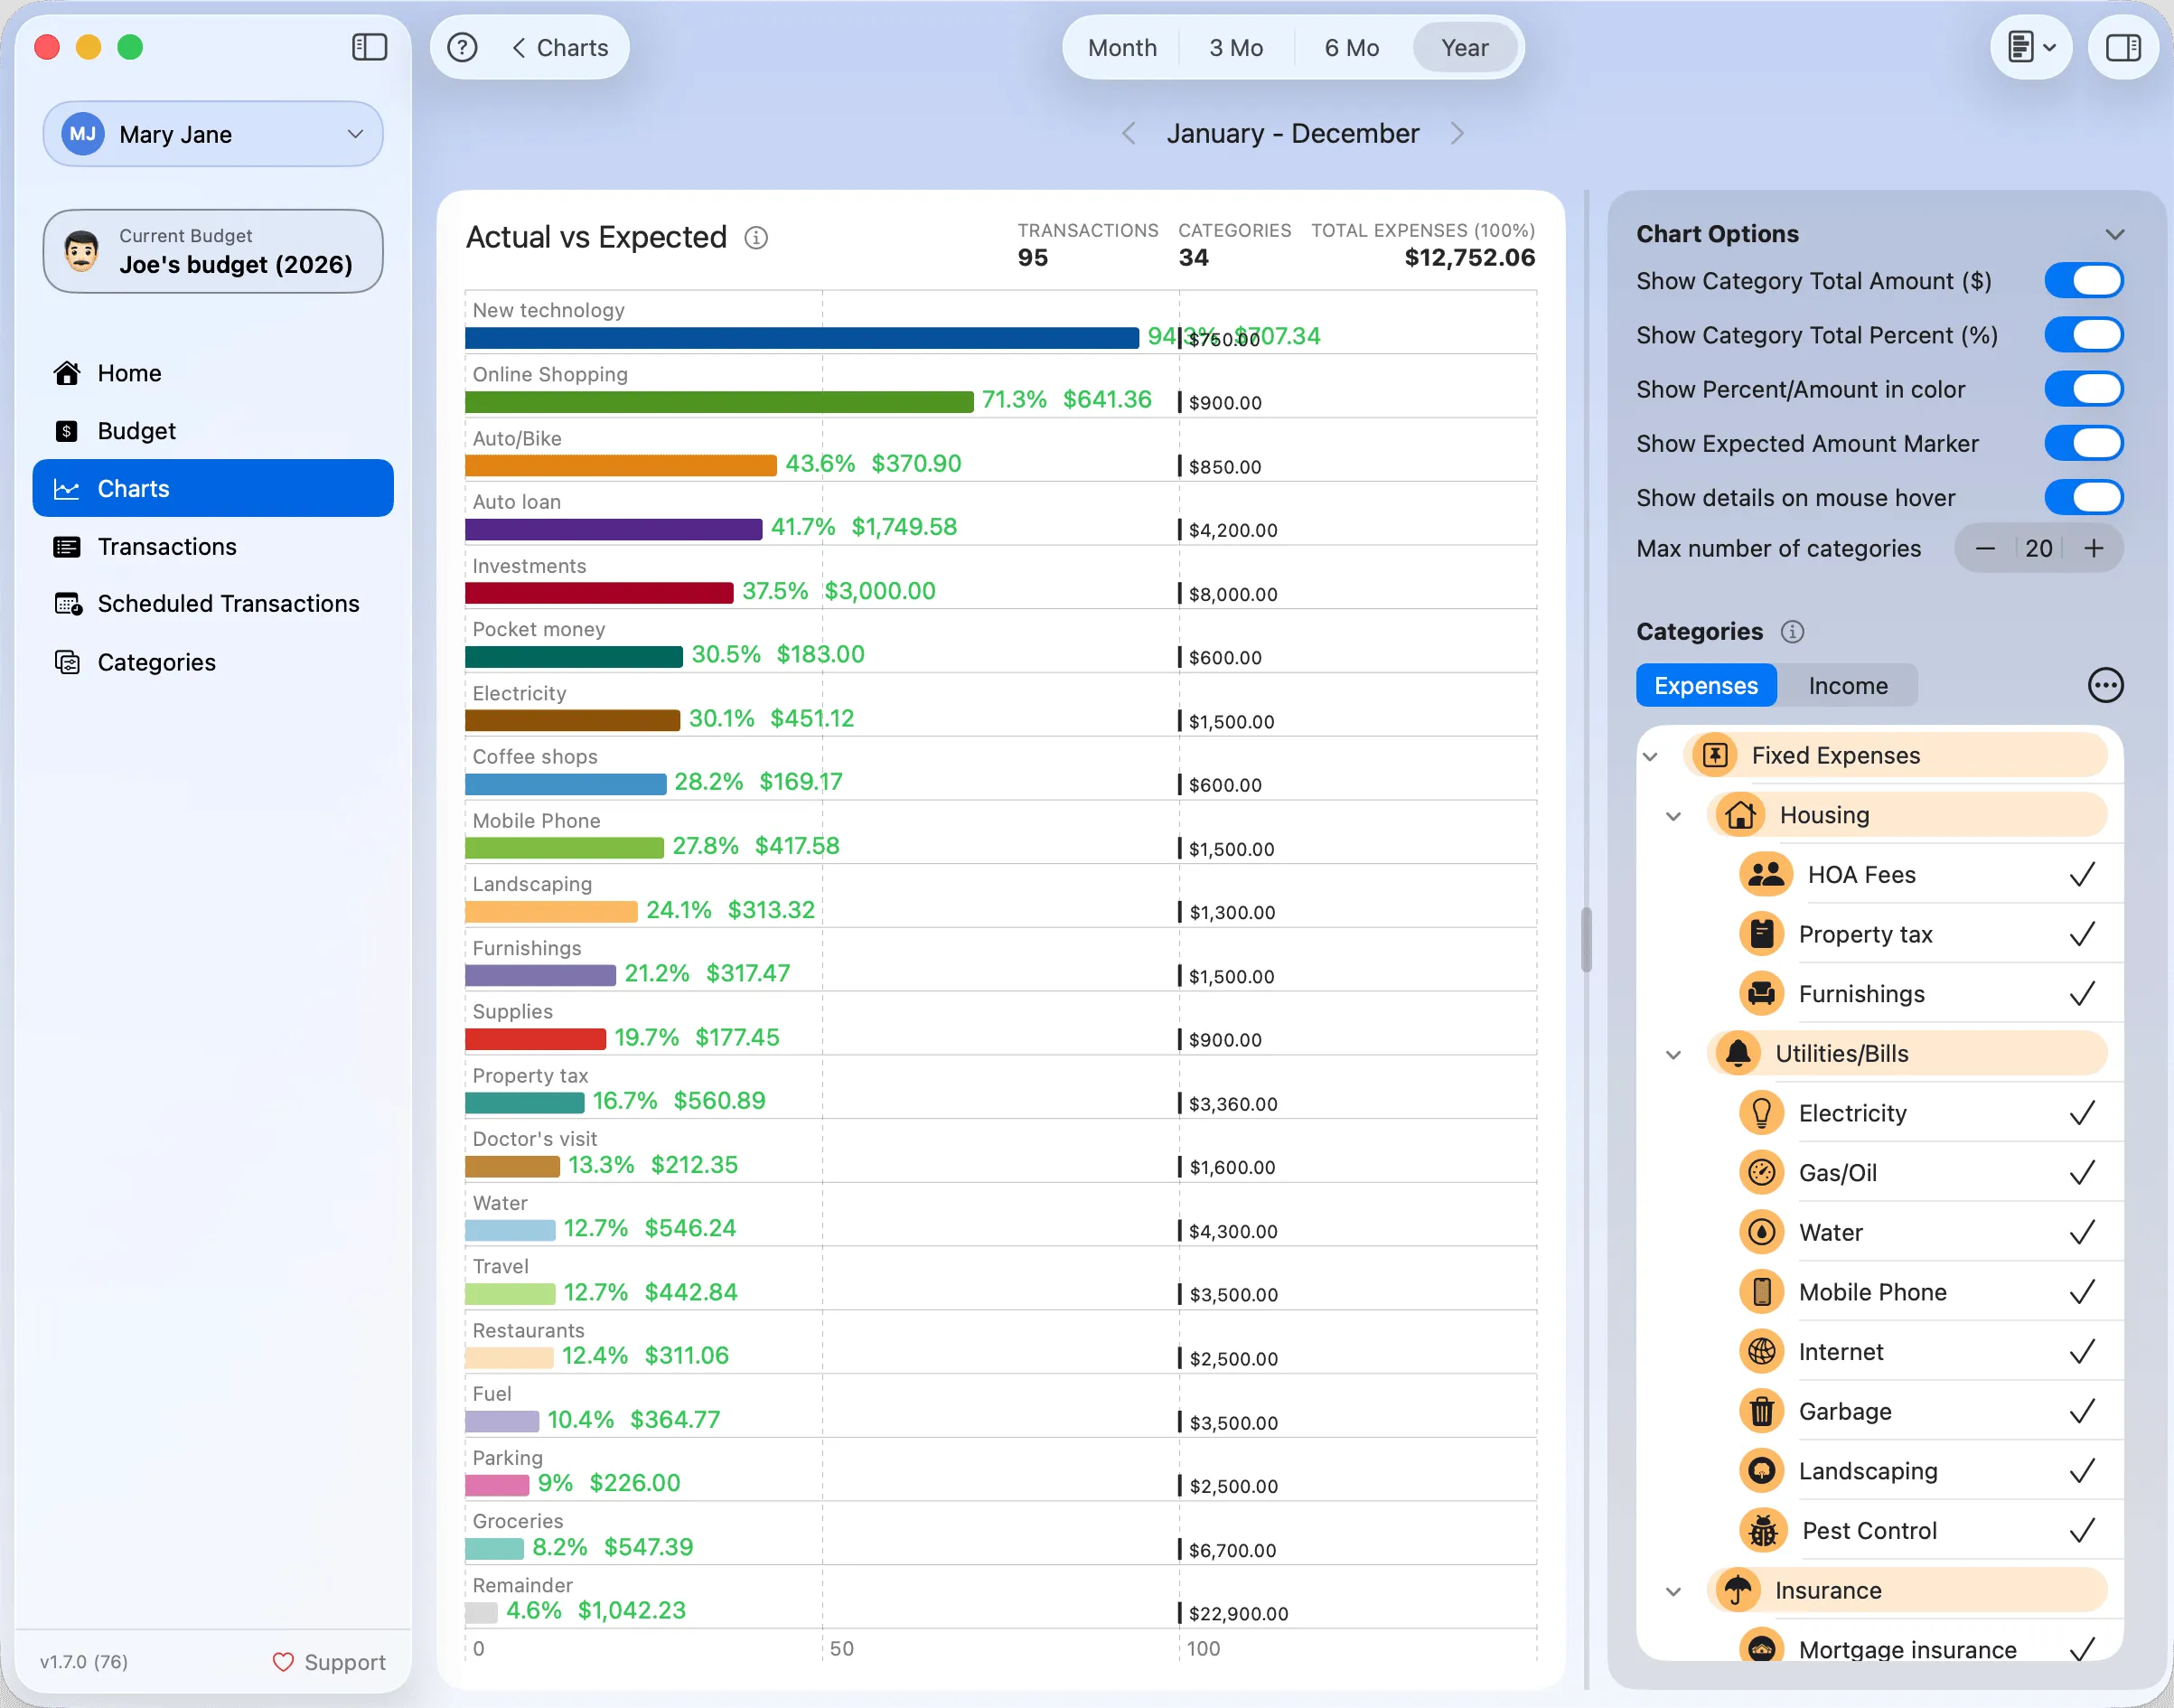Image resolution: width=2174 pixels, height=1708 pixels.
Task: Toggle the left sidebar icon
Action: [x=369, y=47]
